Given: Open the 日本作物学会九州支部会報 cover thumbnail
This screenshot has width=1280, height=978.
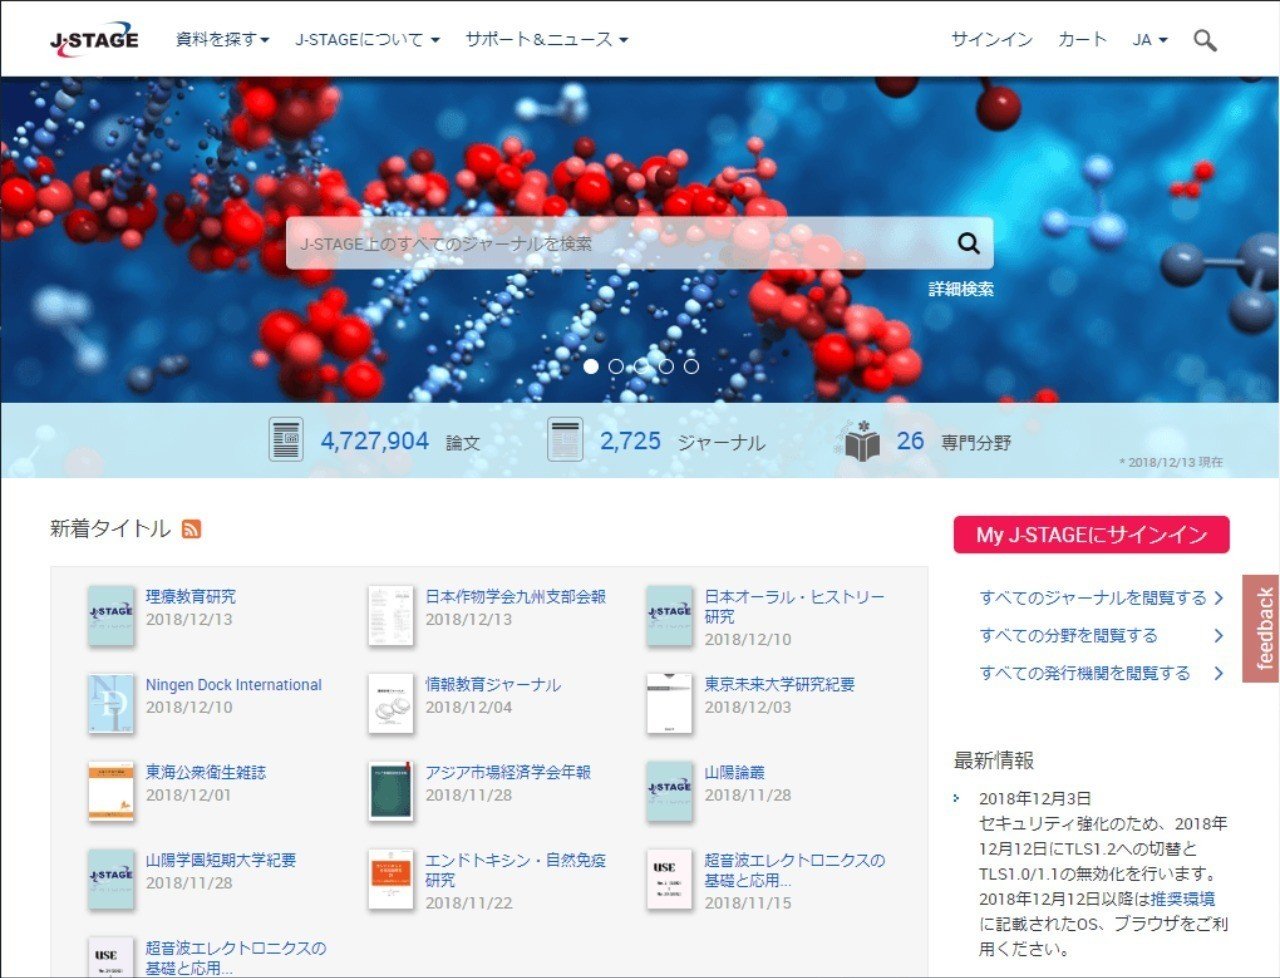Looking at the screenshot, I should coord(390,616).
